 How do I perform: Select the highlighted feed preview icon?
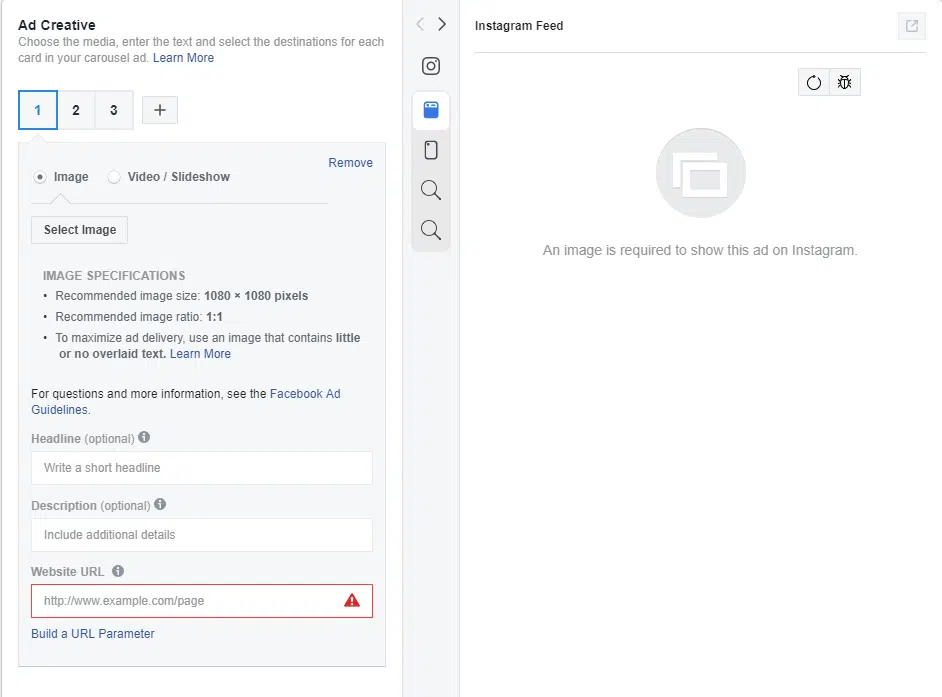tap(431, 110)
